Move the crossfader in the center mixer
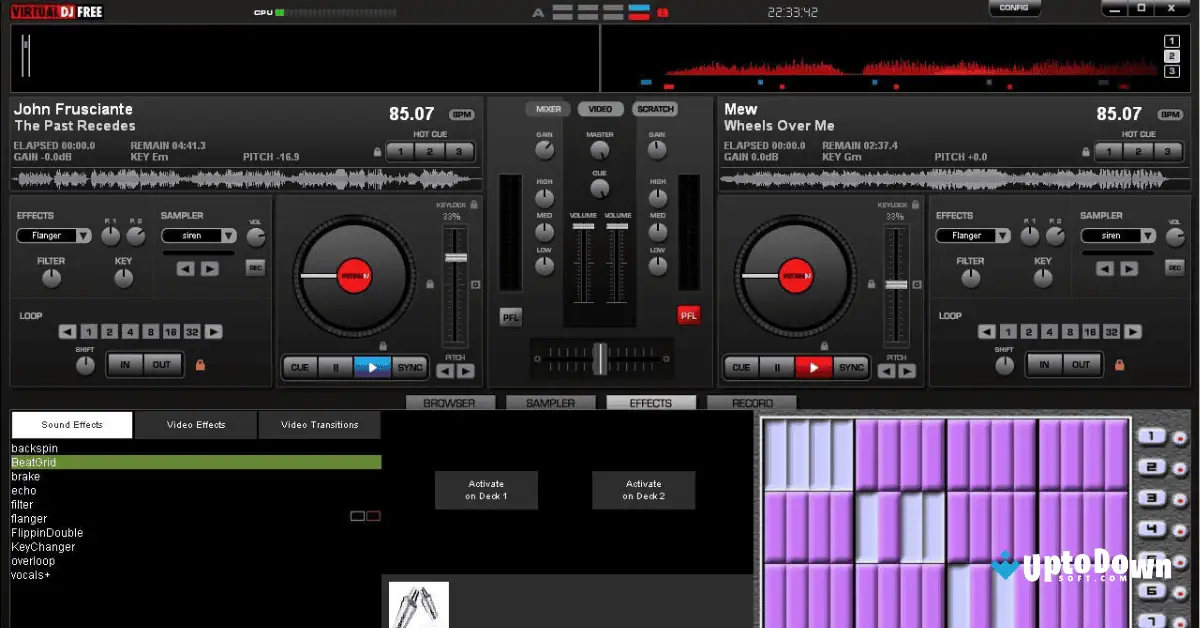1200x628 pixels. [599, 359]
